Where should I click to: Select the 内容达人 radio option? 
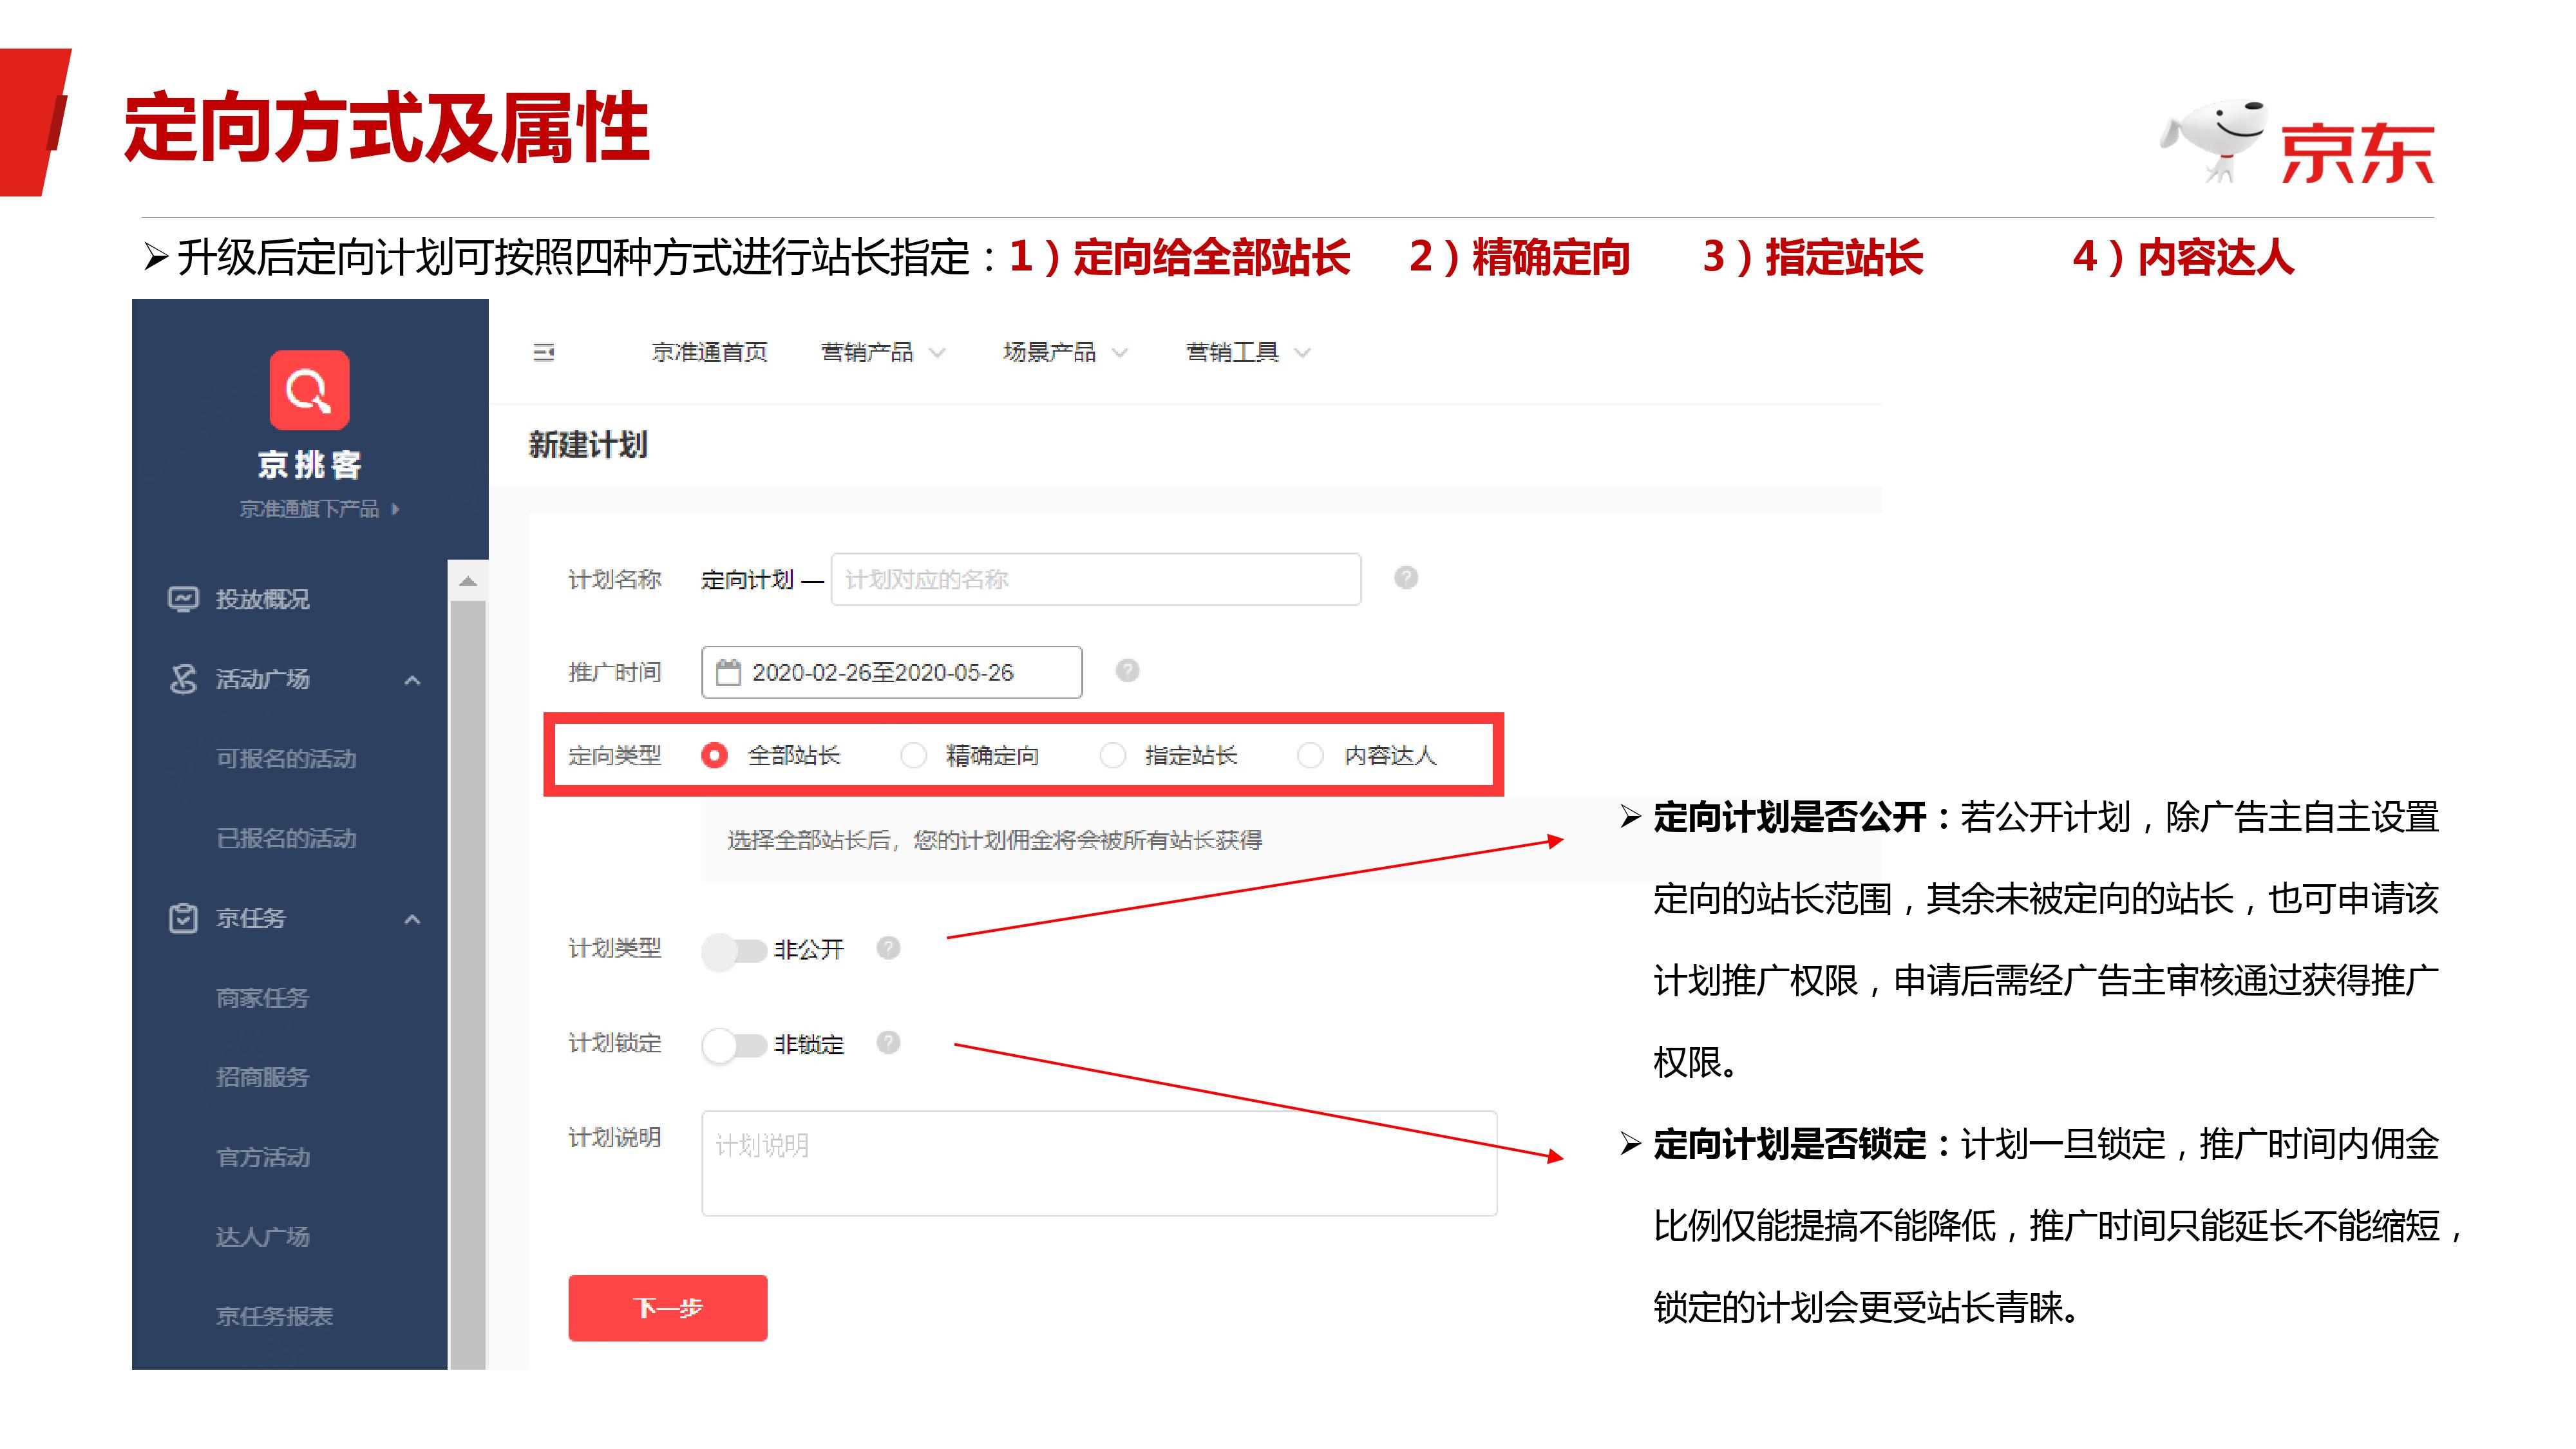point(1310,755)
